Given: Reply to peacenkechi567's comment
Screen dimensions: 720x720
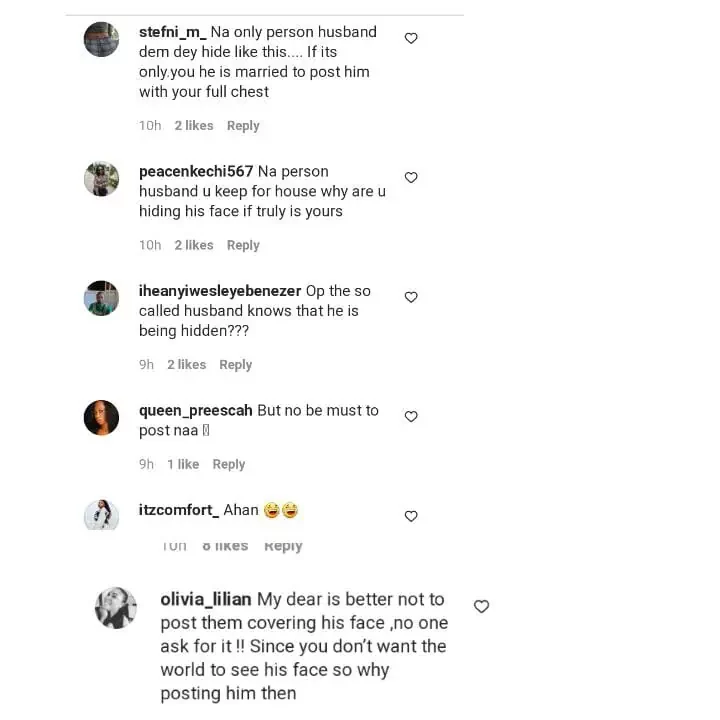Looking at the screenshot, I should pos(243,245).
